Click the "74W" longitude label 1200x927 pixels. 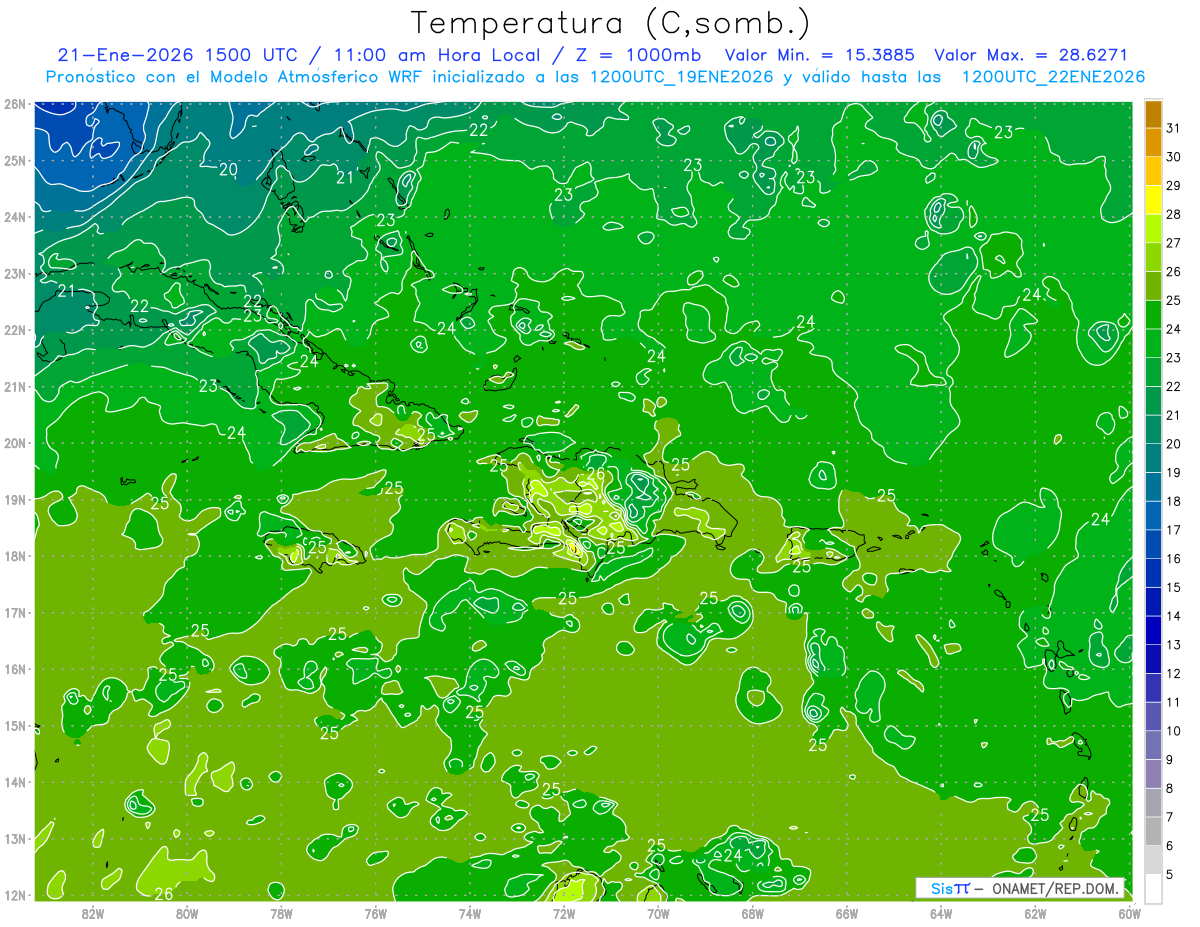(x=470, y=912)
